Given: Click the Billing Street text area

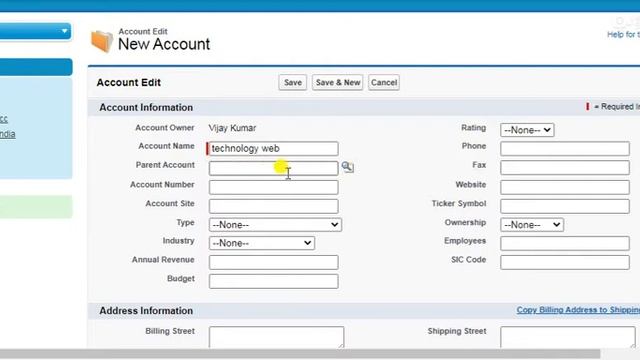Looking at the screenshot, I should (276, 337).
